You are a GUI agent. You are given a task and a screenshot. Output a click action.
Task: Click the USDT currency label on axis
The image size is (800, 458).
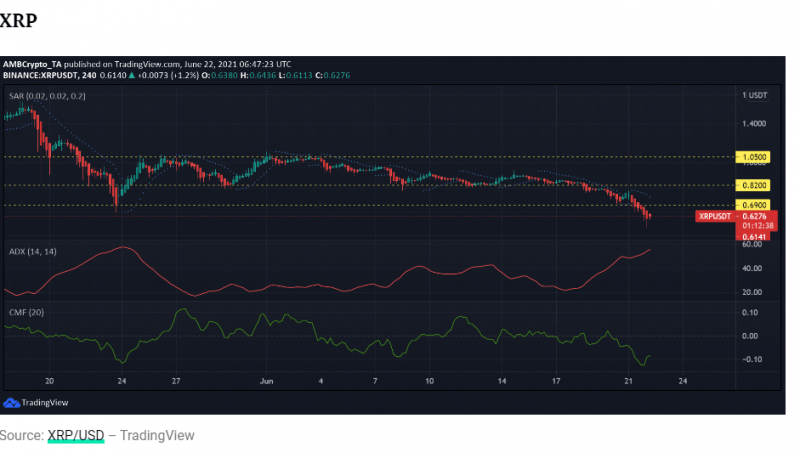[x=758, y=95]
